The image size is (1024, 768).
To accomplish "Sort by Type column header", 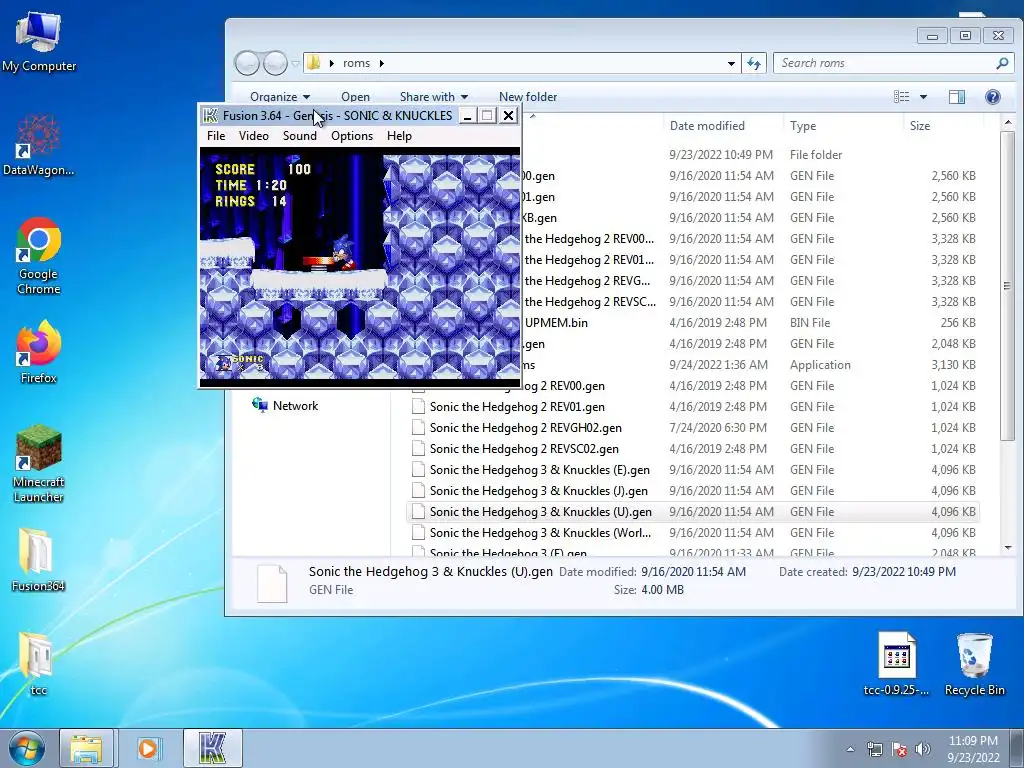I will point(803,125).
